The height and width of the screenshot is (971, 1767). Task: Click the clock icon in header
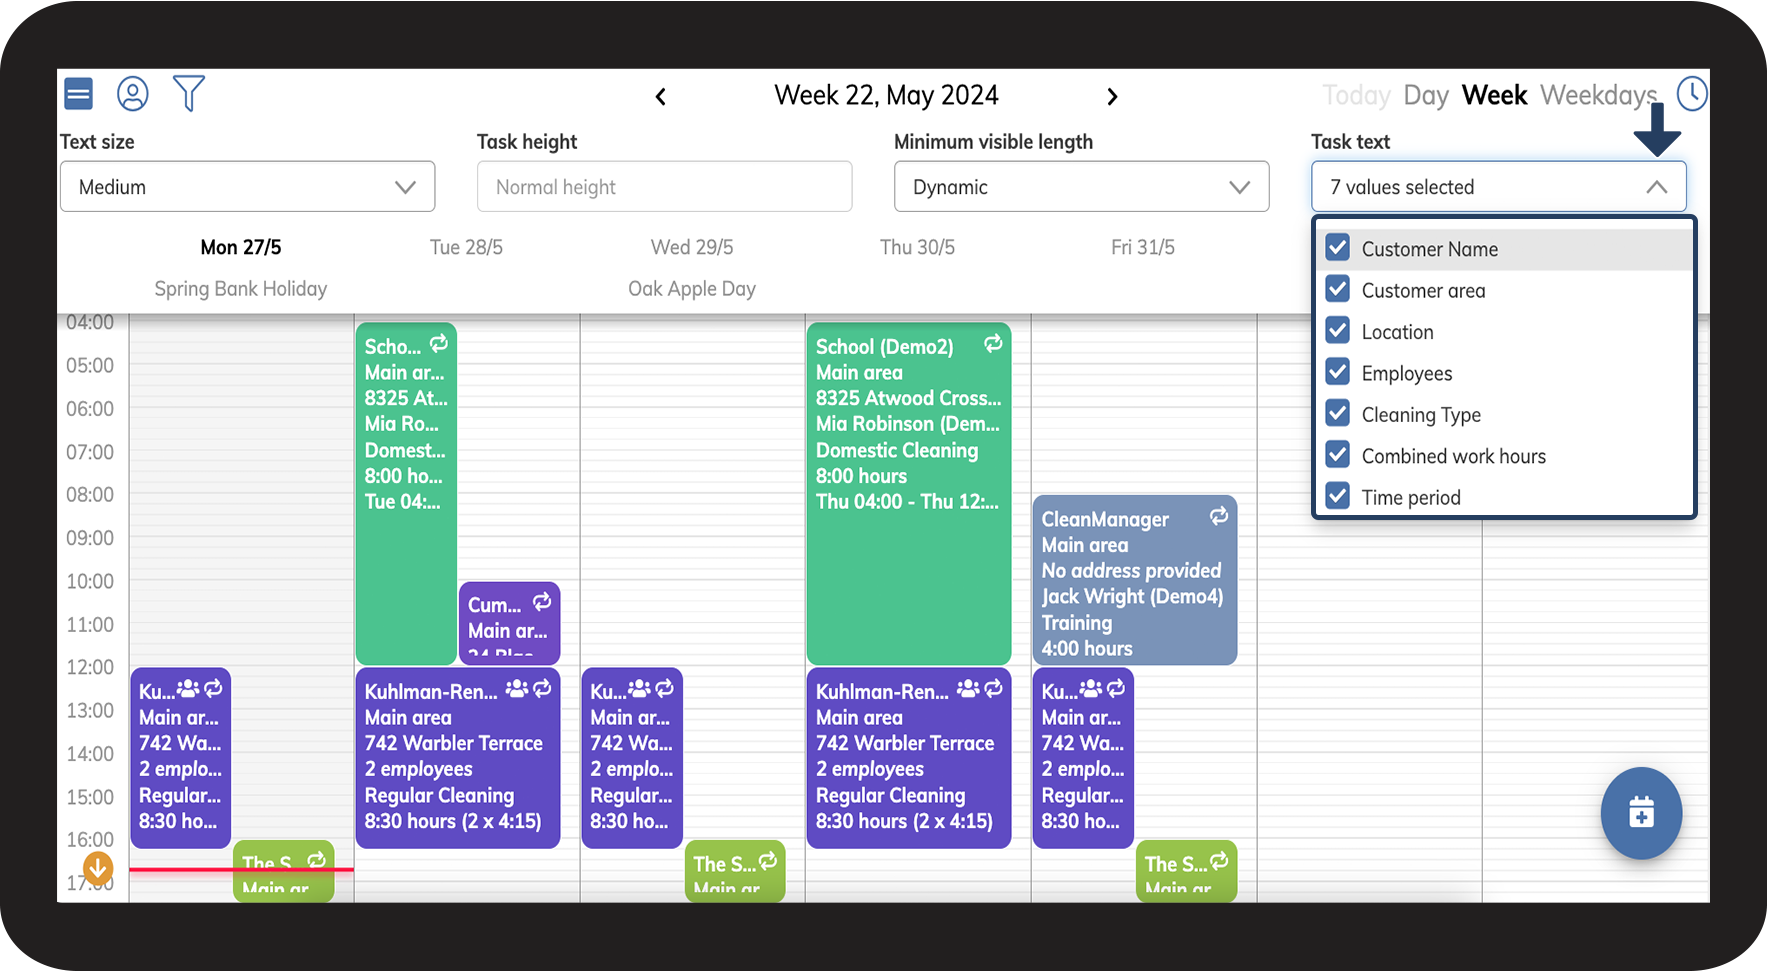(1692, 94)
